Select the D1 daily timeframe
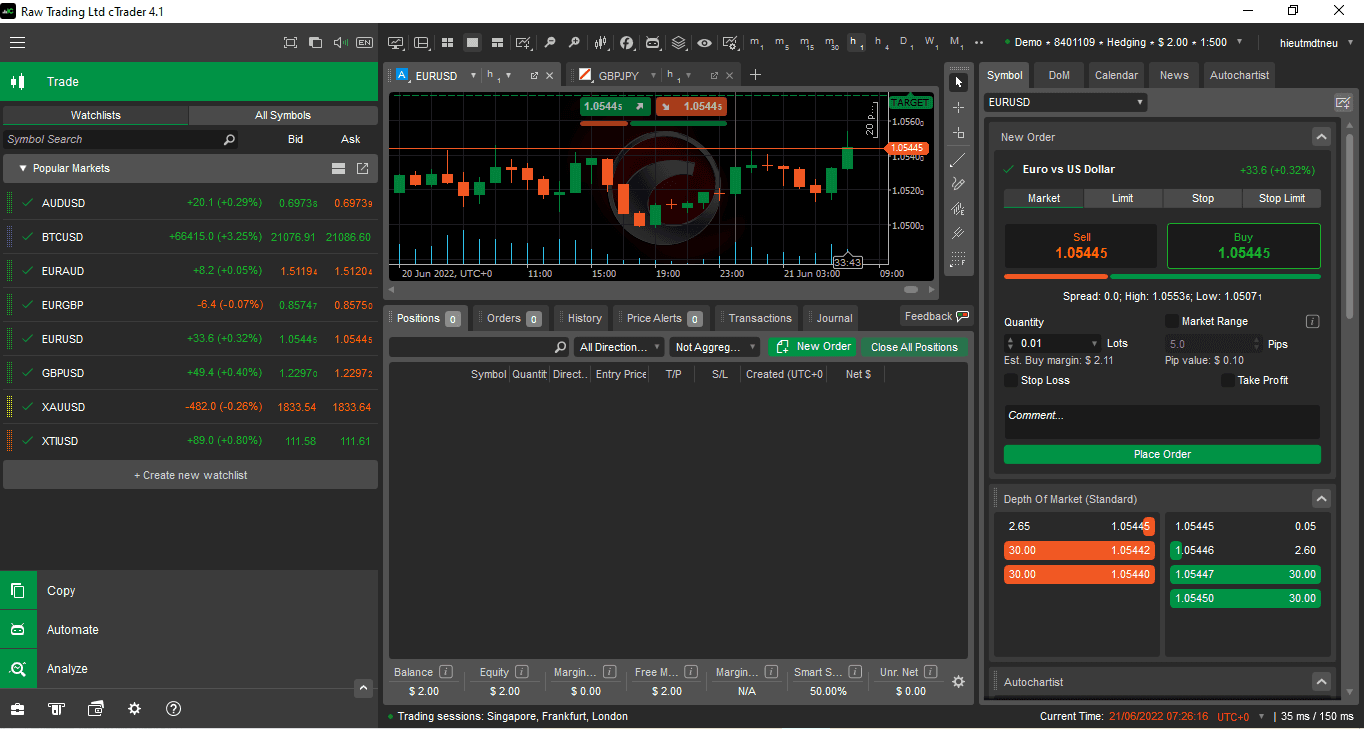The width and height of the screenshot is (1364, 729). point(906,42)
